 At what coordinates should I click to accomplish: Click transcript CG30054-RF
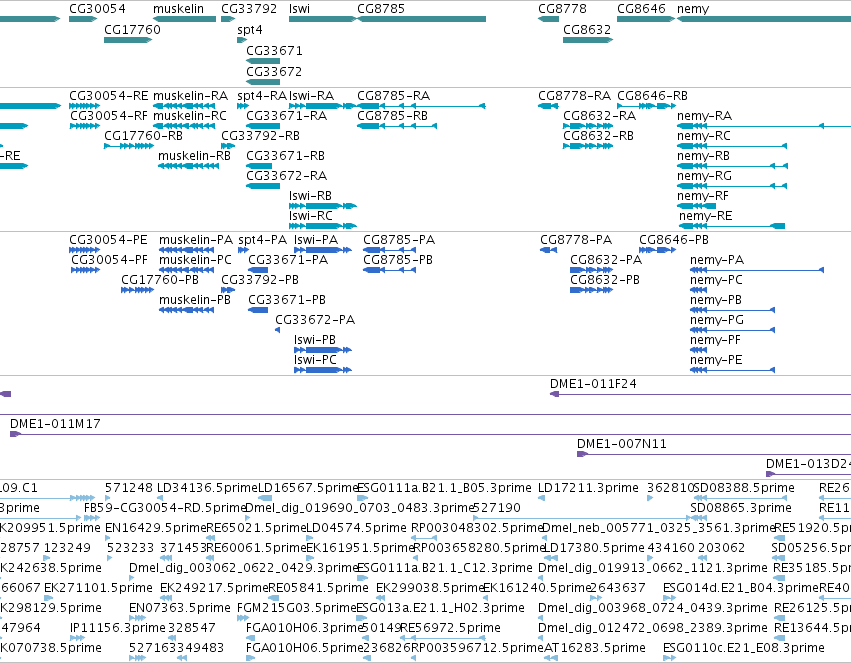pos(109,116)
